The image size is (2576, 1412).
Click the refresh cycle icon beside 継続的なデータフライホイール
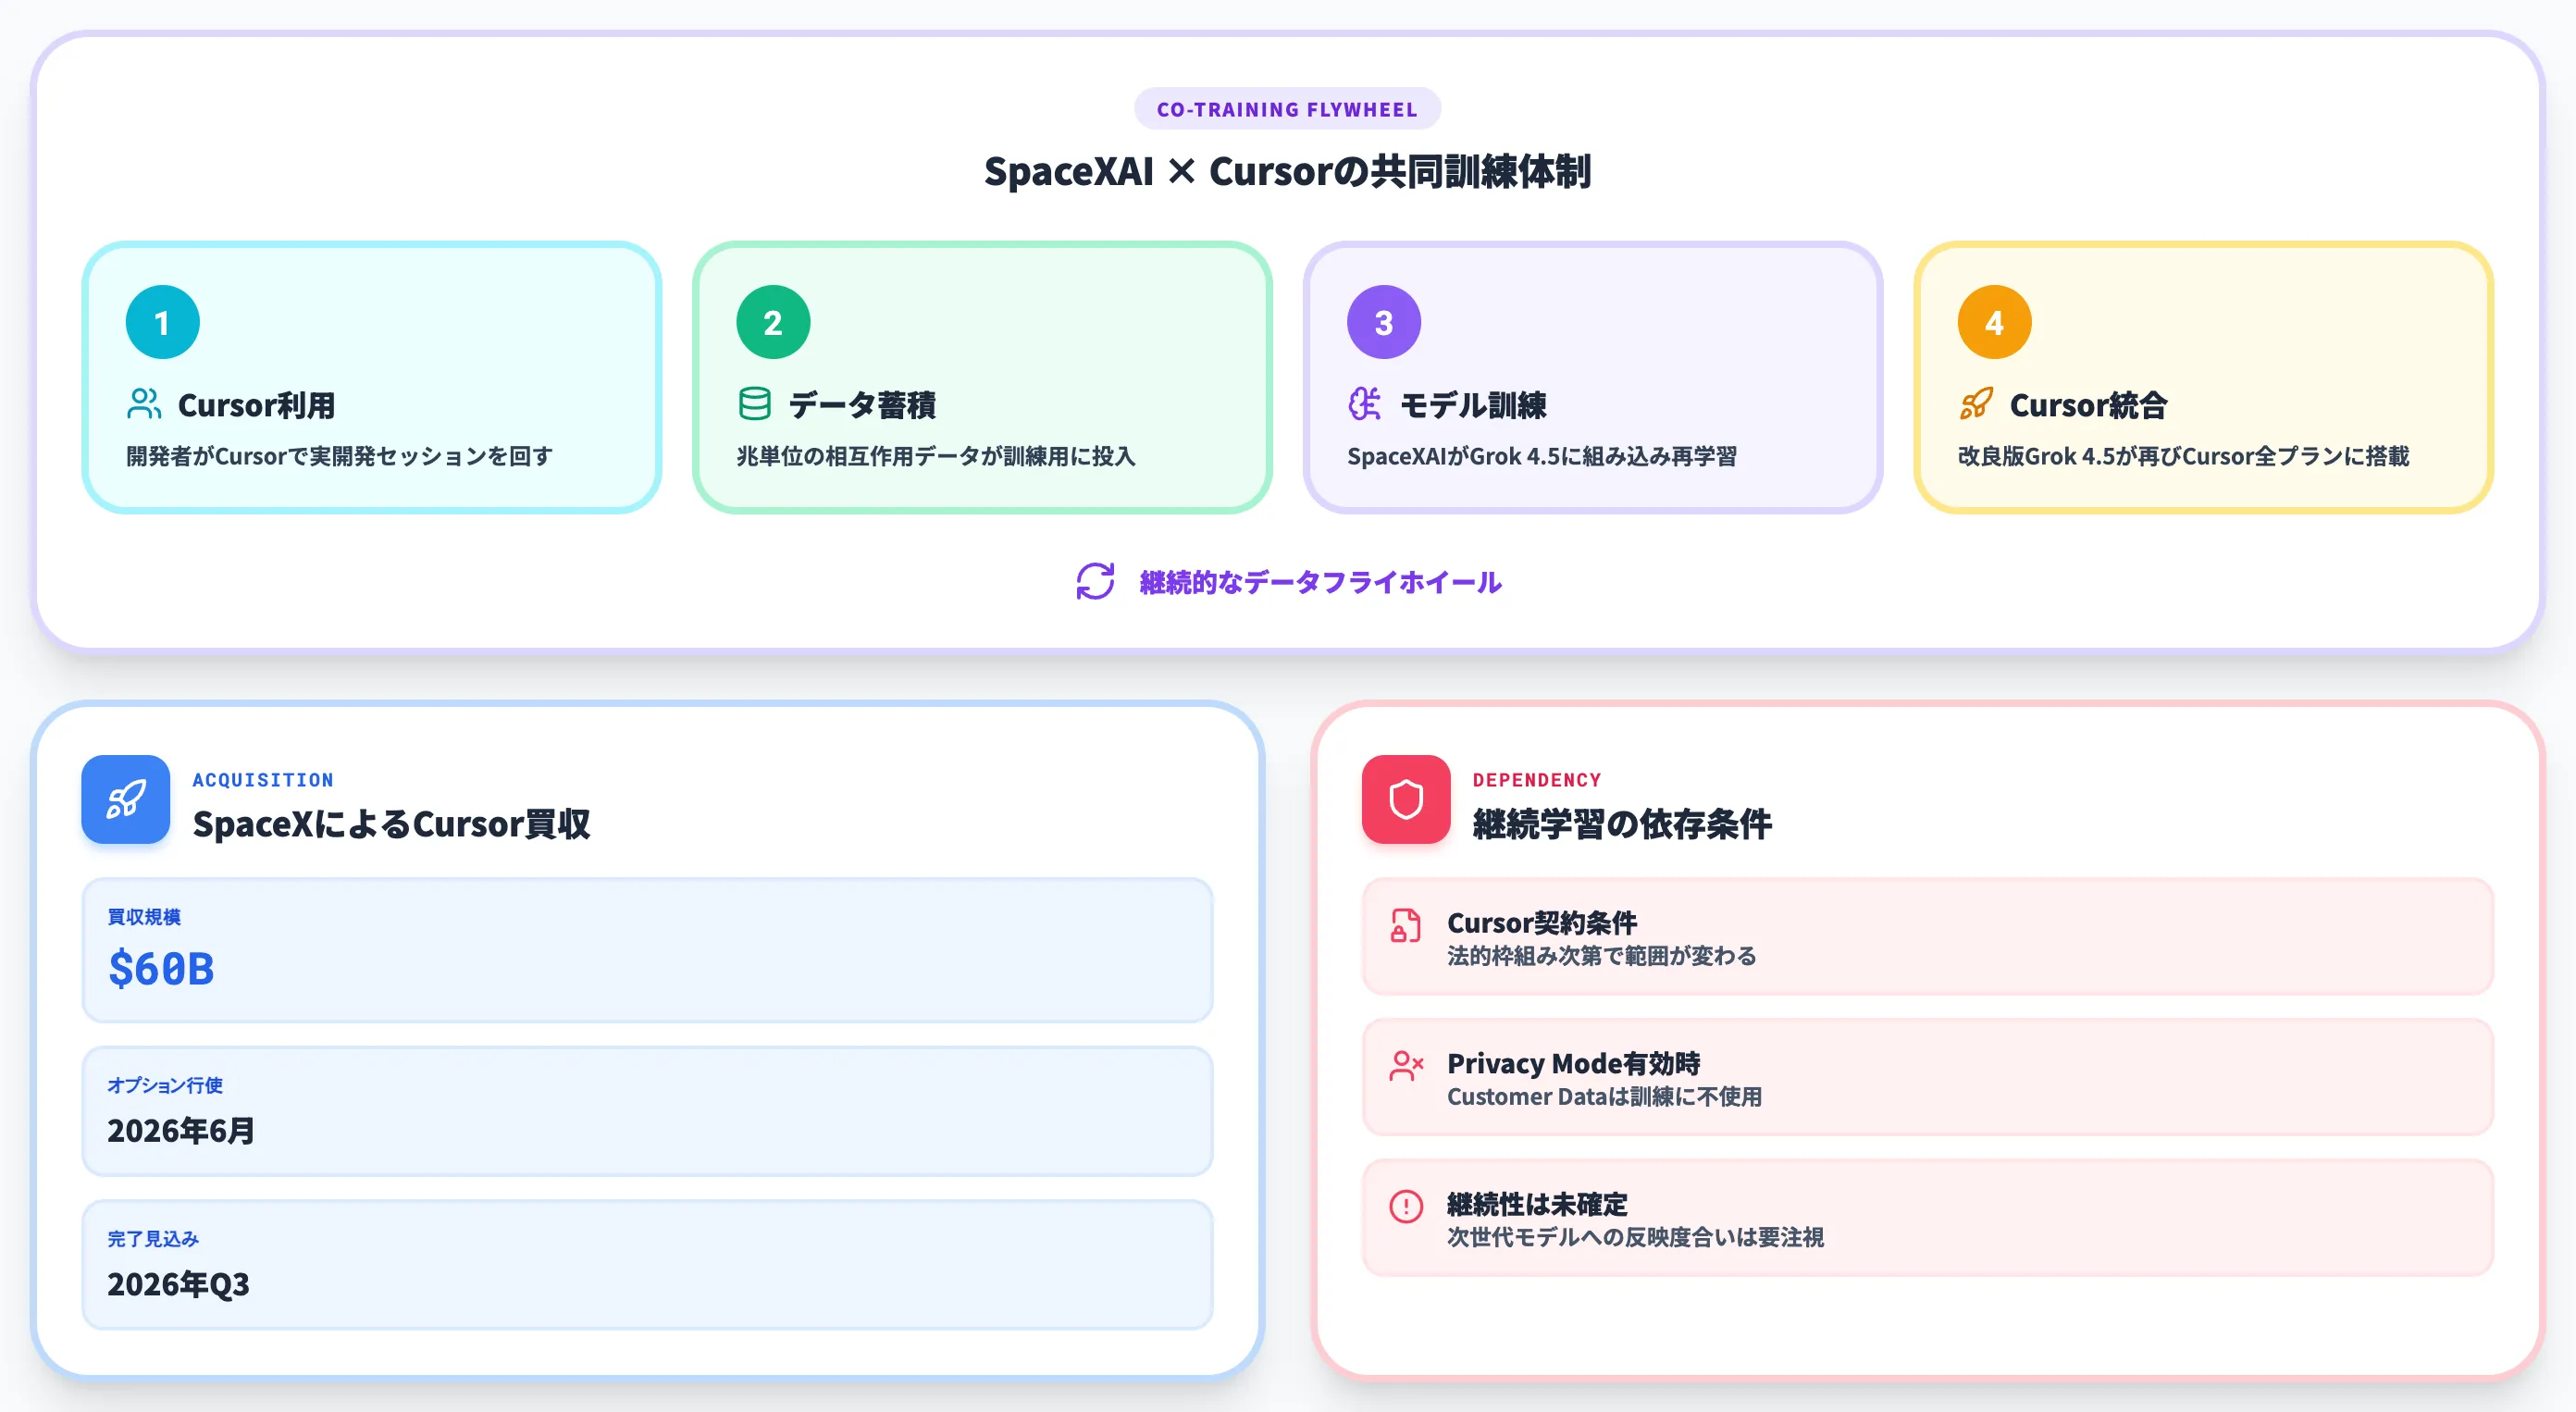(x=1096, y=582)
